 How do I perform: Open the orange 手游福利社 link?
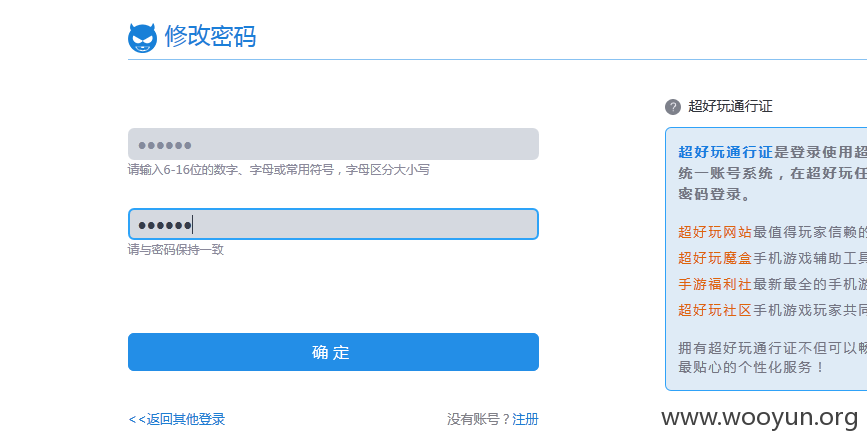click(x=715, y=284)
